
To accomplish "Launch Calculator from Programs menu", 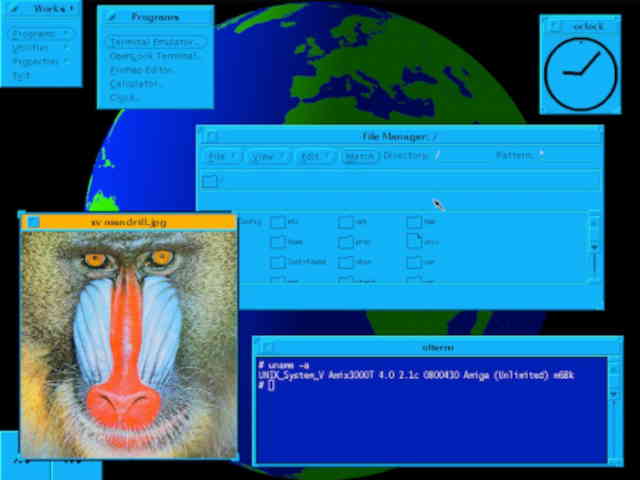I will [x=135, y=84].
